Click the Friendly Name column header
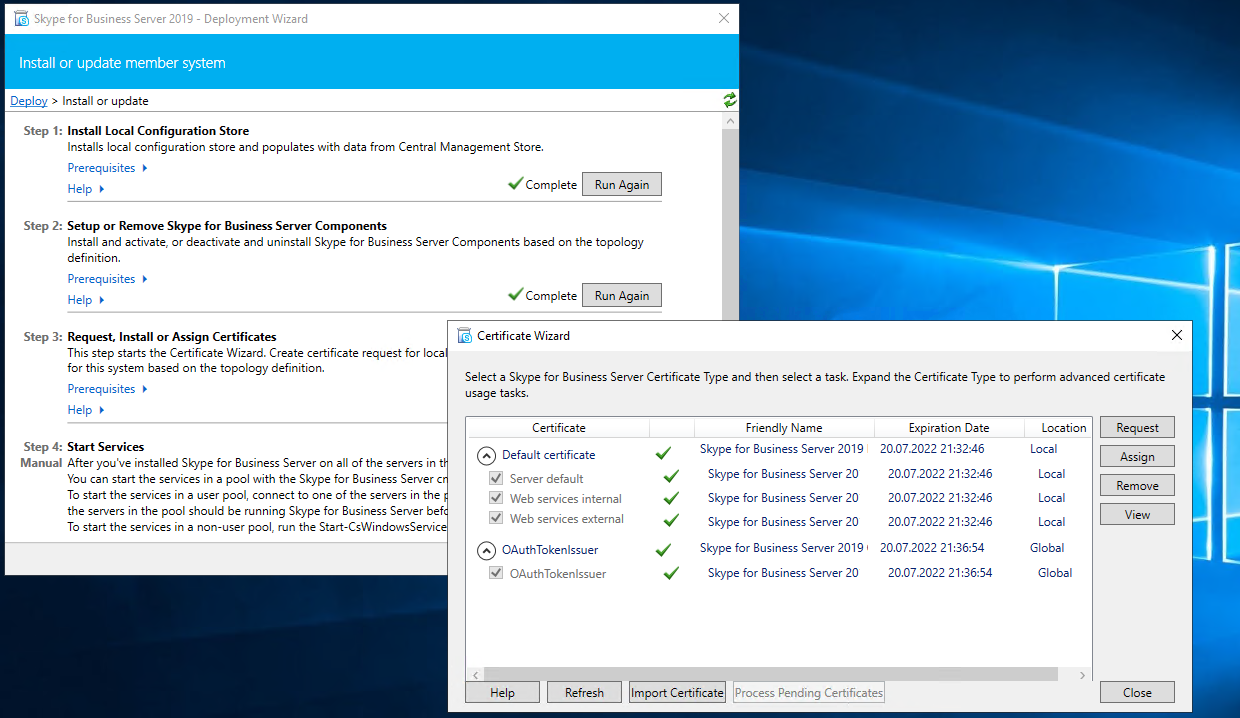The image size is (1240, 718). tap(783, 428)
